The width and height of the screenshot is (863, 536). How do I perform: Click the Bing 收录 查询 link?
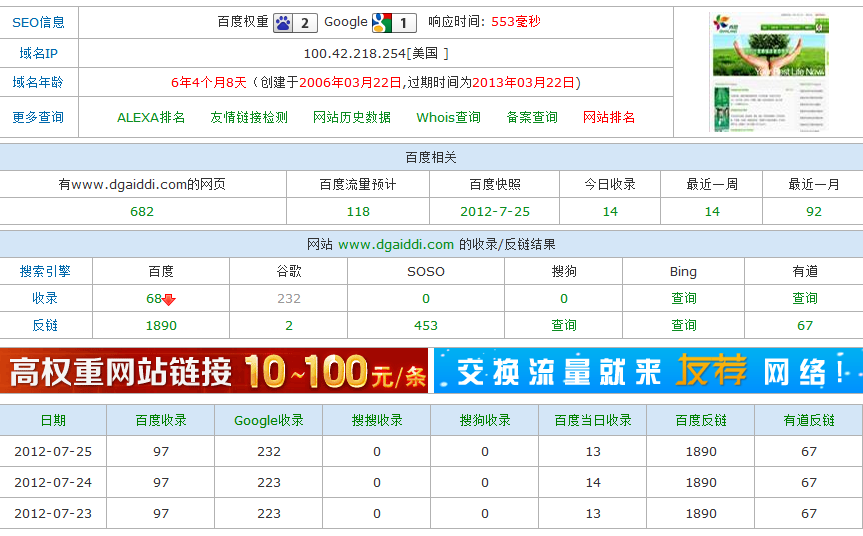click(x=684, y=298)
